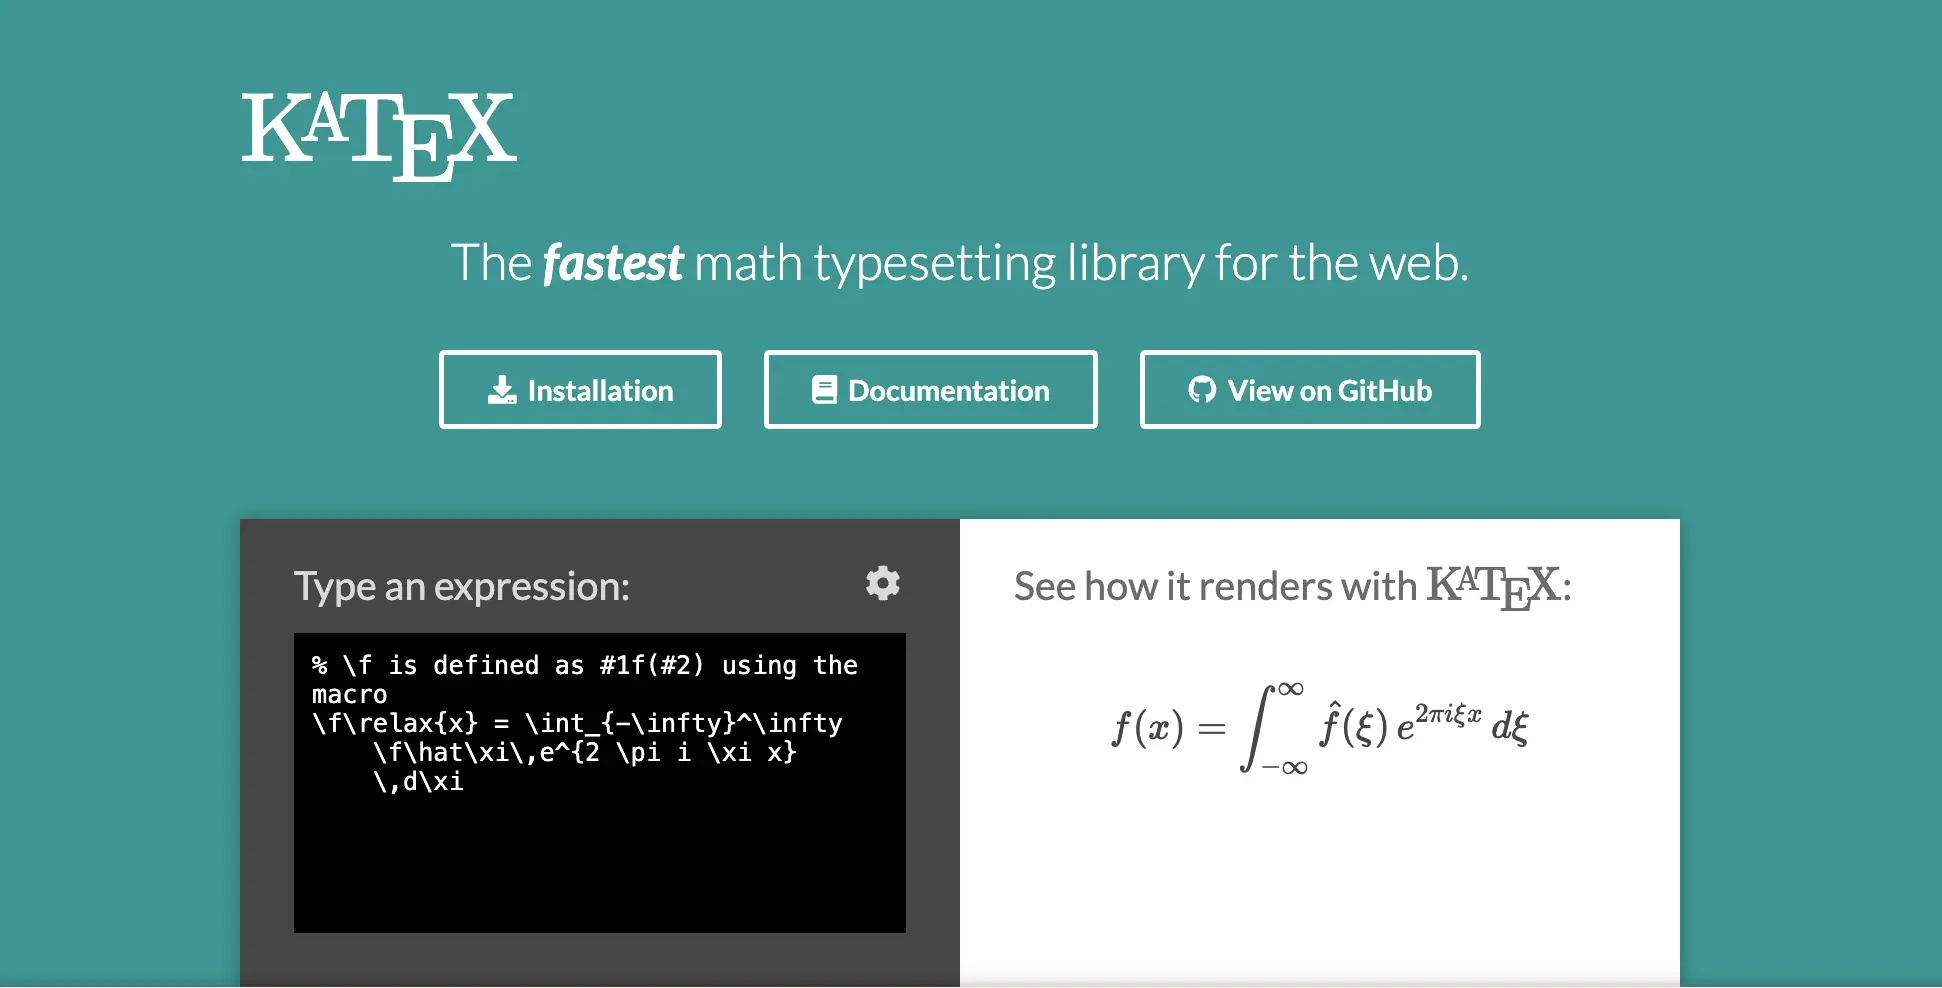The height and width of the screenshot is (988, 1942).
Task: Click the "Type an expression:" heading
Action: tap(462, 587)
